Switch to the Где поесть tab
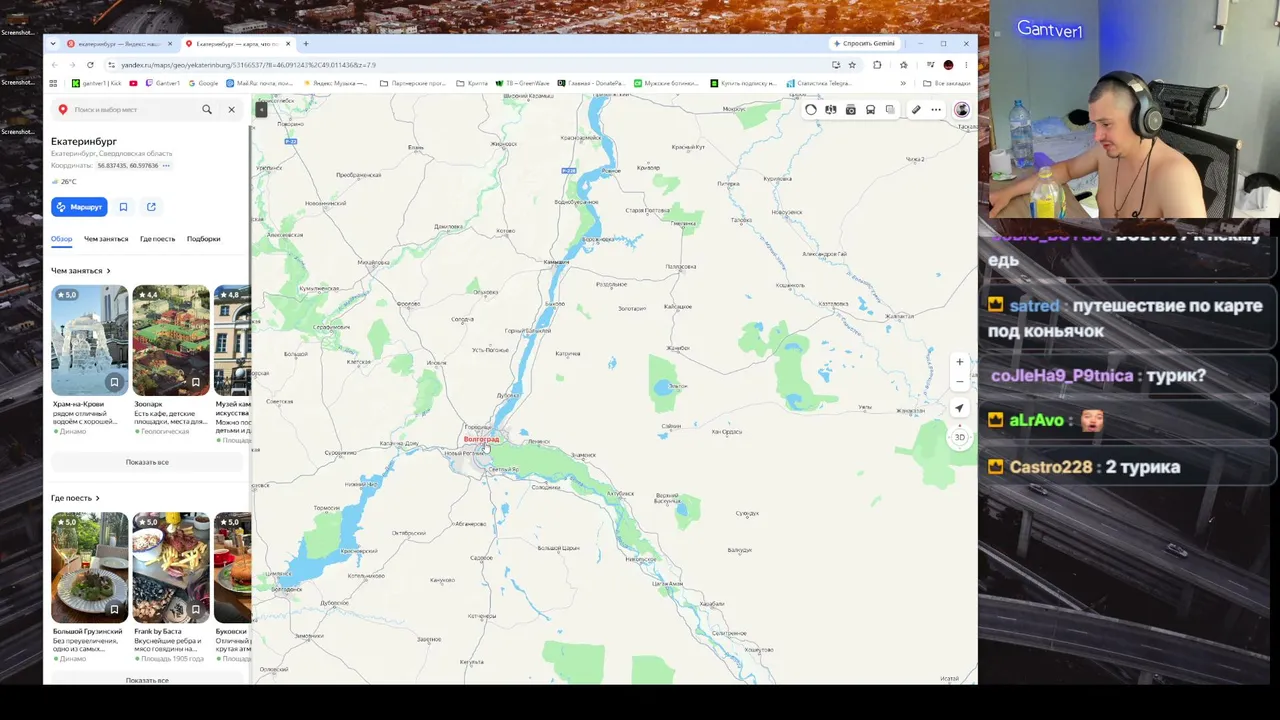 click(x=157, y=239)
